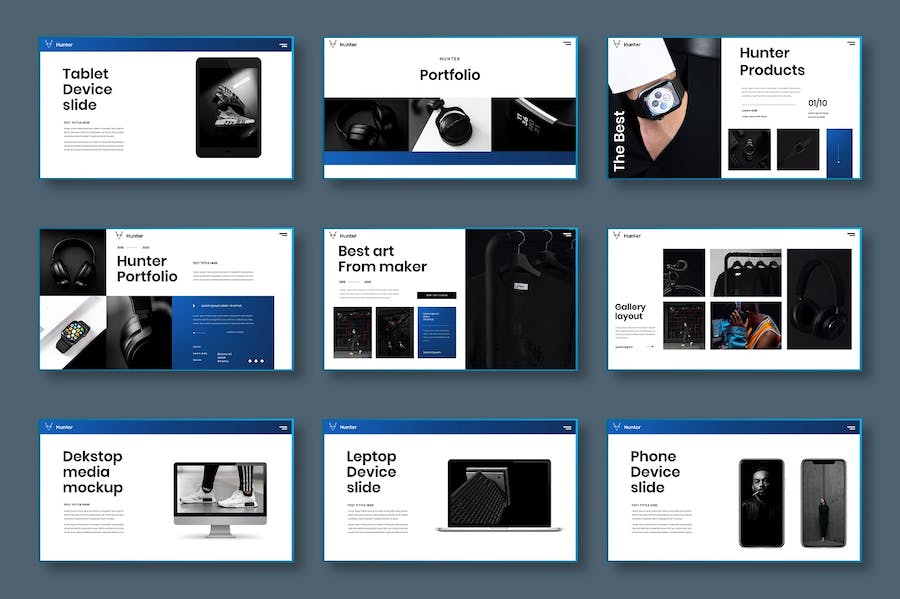The width and height of the screenshot is (900, 599).
Task: Click Hunter logo on Dekstop media mockup slide
Action: click(59, 427)
